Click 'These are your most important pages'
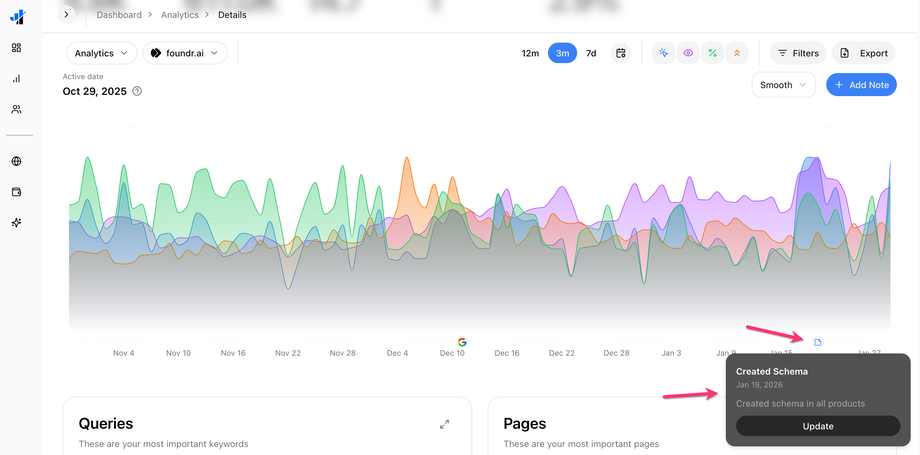920x455 pixels. tap(581, 444)
